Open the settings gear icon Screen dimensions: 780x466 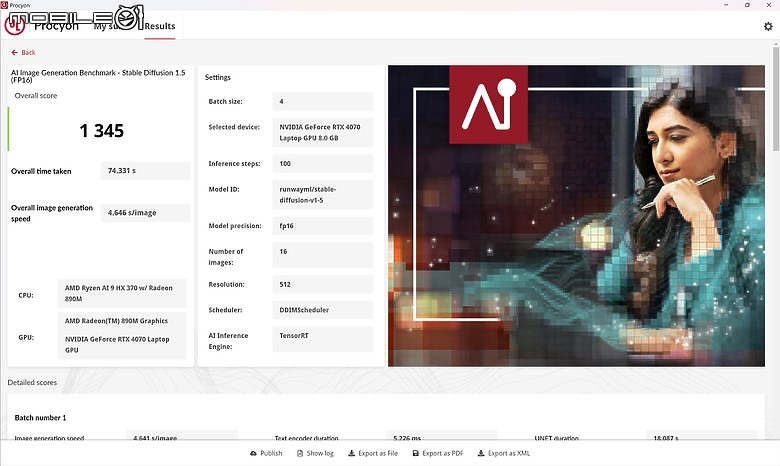click(768, 26)
